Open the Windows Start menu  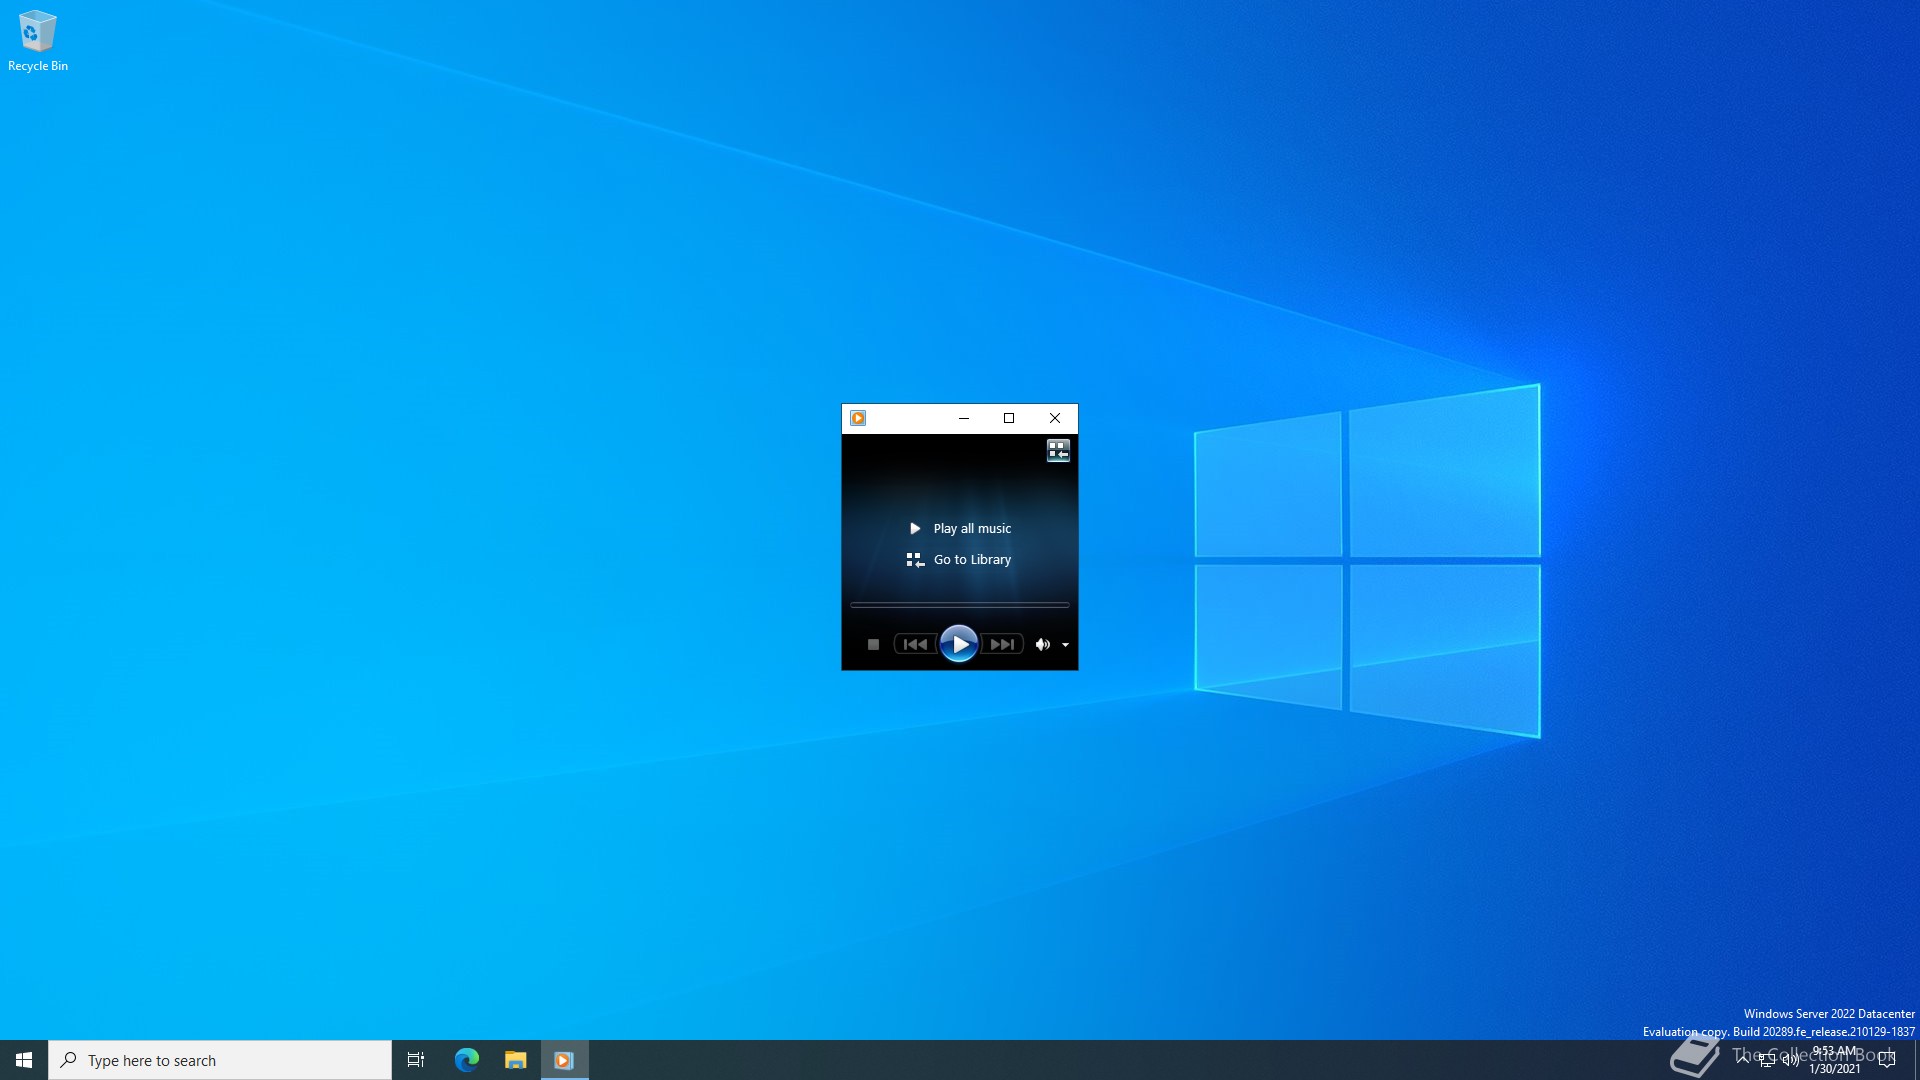pos(24,1060)
